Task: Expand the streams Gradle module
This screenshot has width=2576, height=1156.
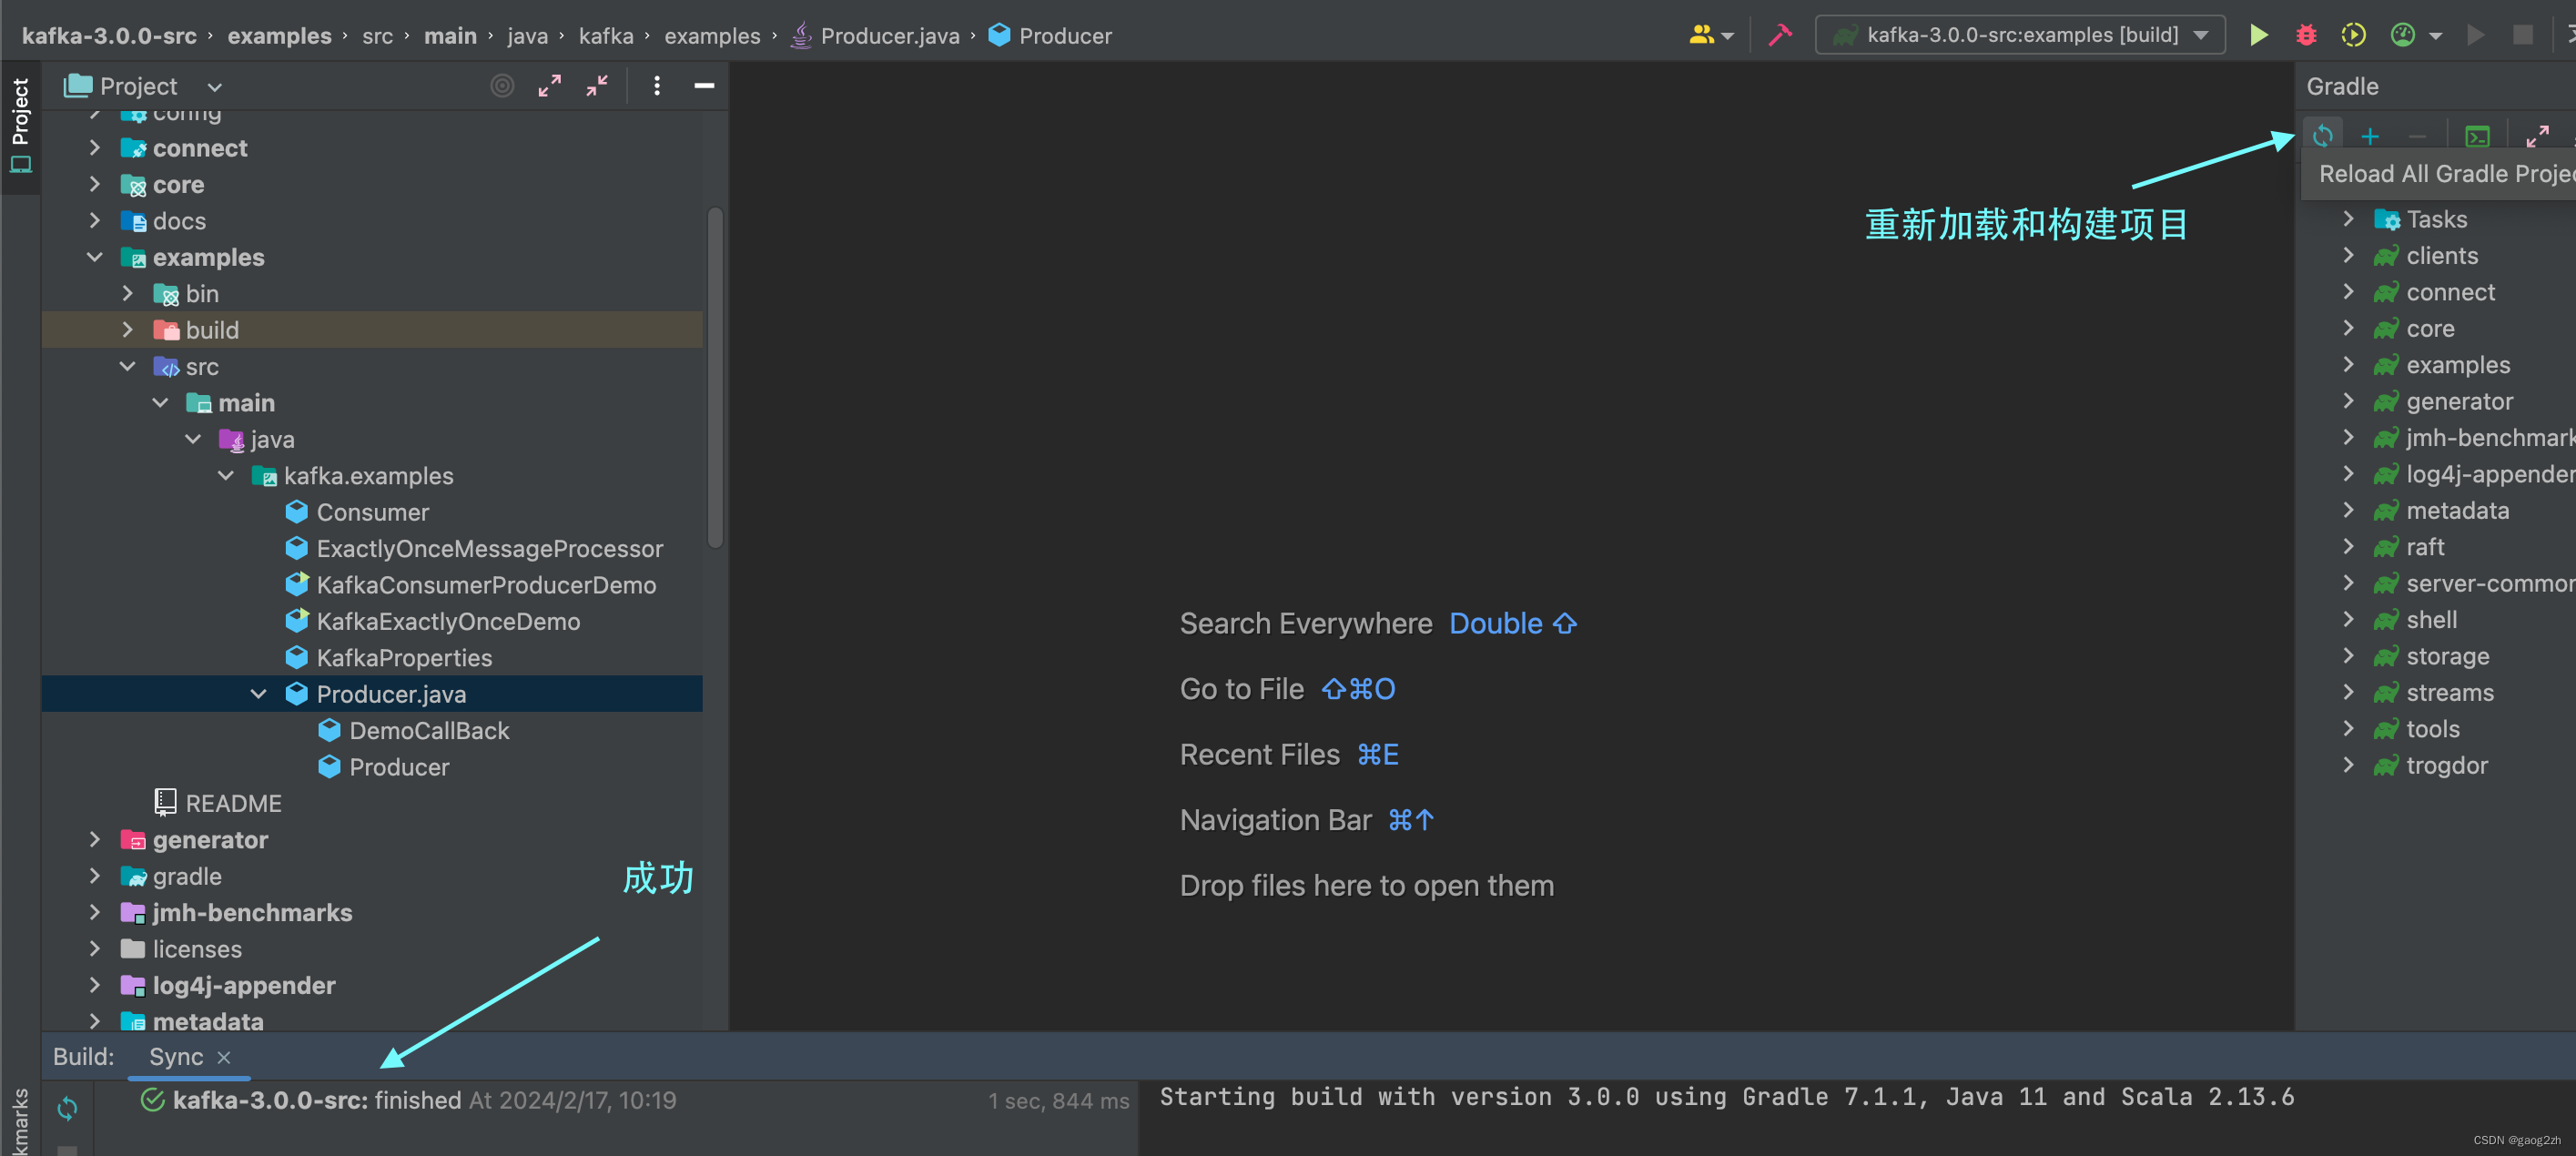Action: (x=2349, y=692)
